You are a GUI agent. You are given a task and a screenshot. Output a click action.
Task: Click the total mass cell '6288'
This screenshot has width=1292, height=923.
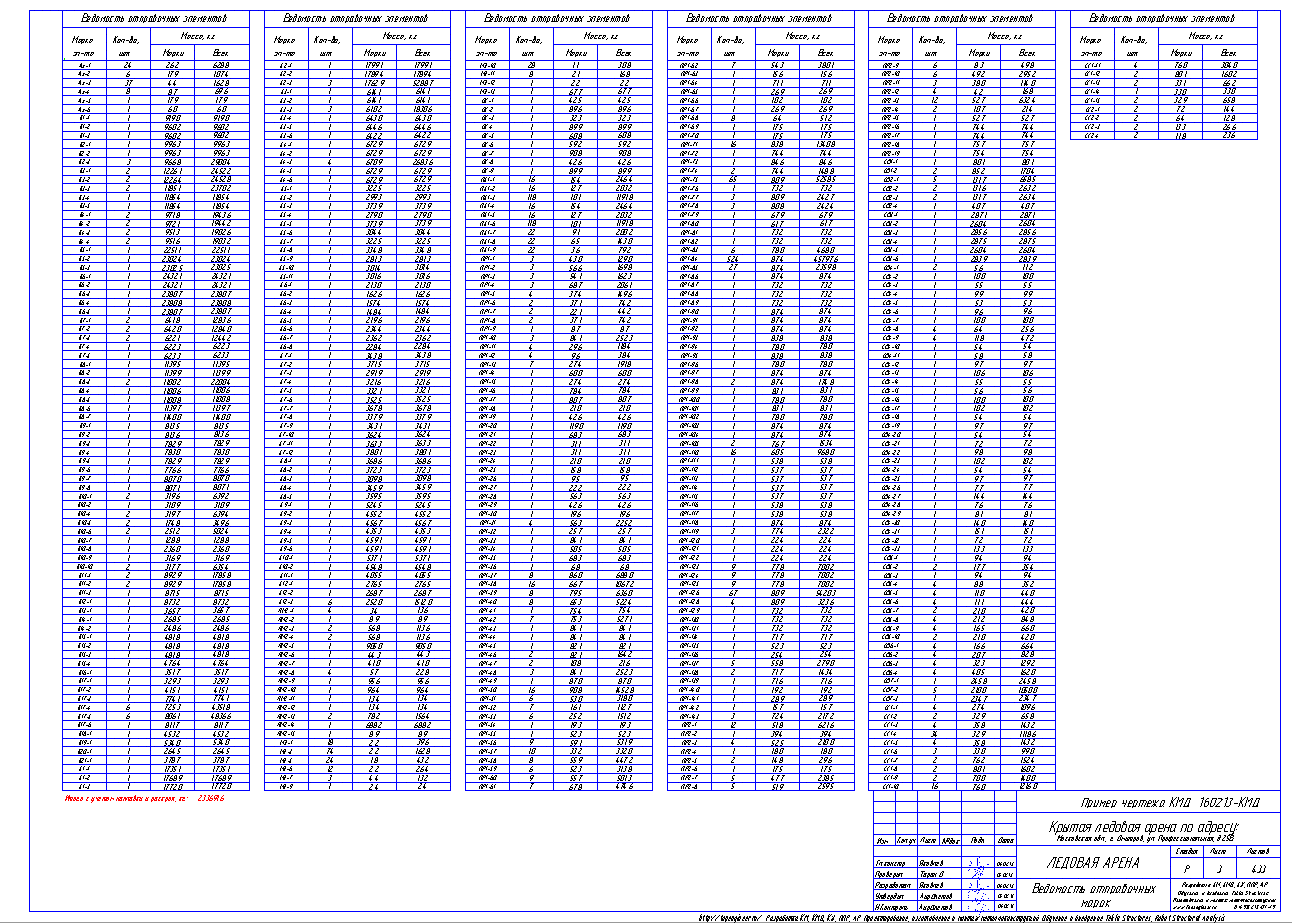[x=221, y=64]
